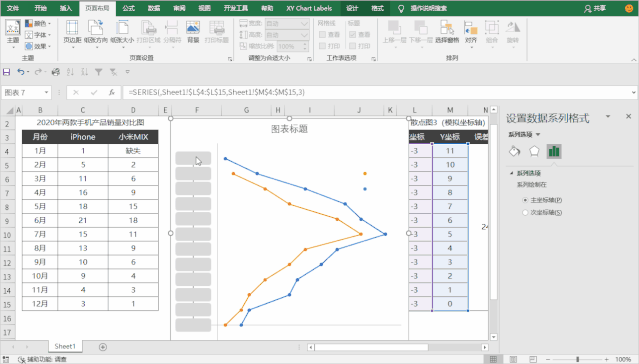This screenshot has height=364, width=639.
Task: Open the 对齐 align objects menu
Action: 471,33
